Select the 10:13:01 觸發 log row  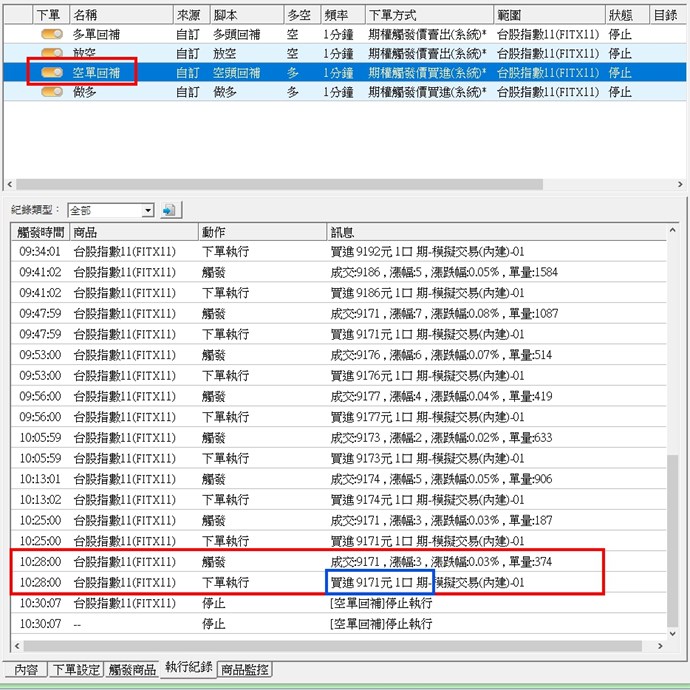point(338,479)
